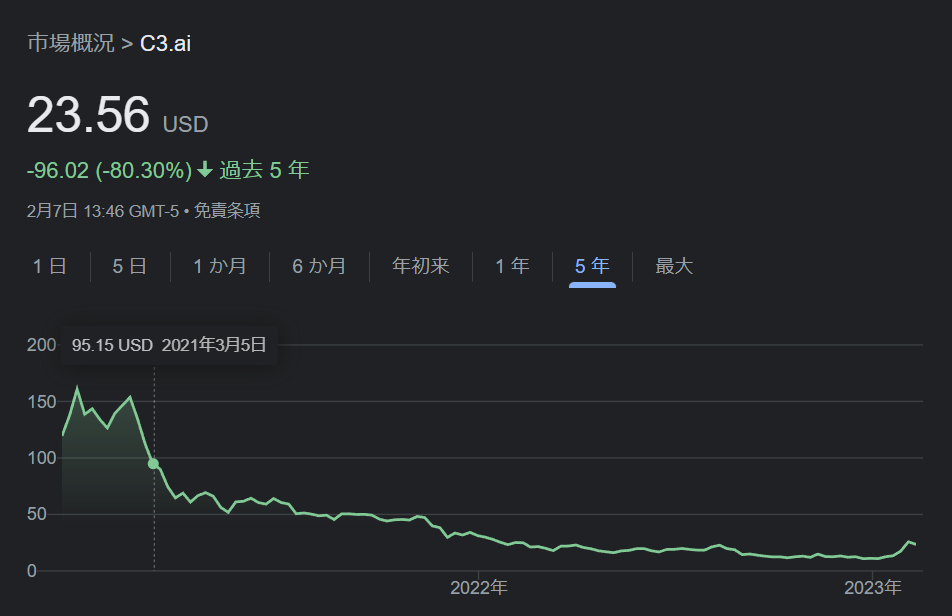Image resolution: width=952 pixels, height=616 pixels.
Task: Click the green down-arrow change icon
Action: click(x=205, y=171)
